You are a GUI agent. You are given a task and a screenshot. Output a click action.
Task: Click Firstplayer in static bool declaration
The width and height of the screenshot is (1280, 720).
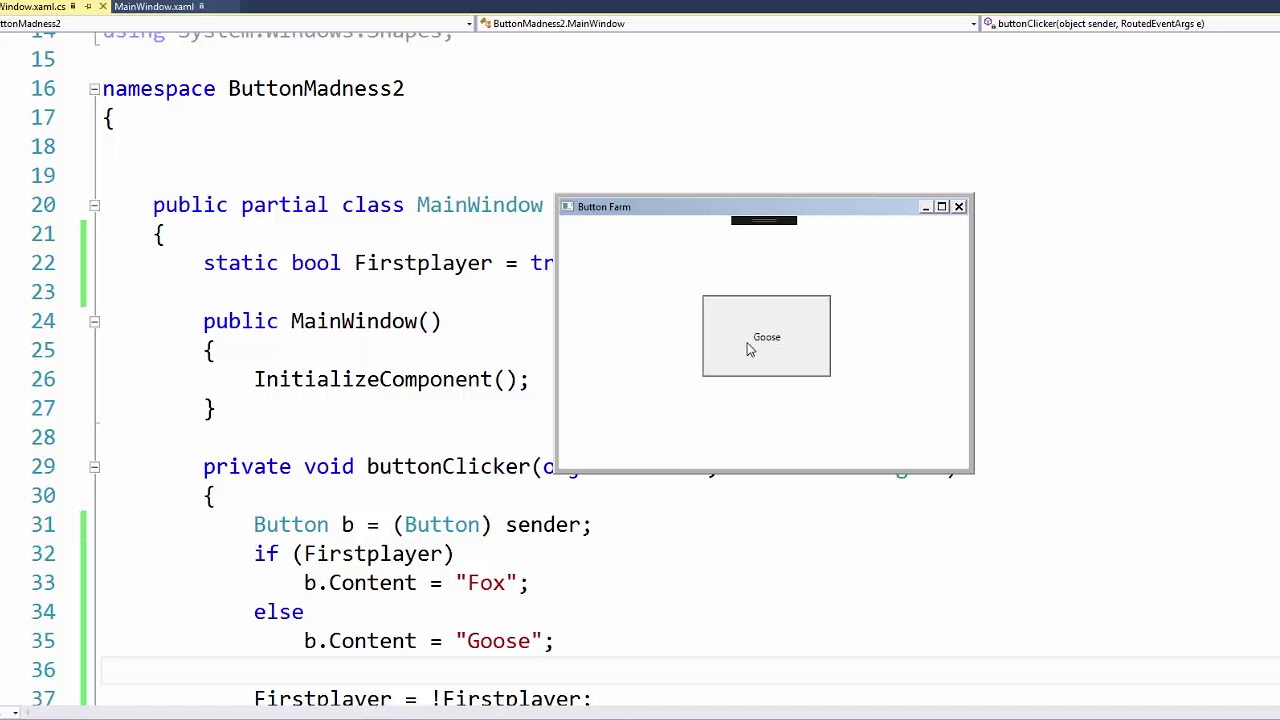tap(423, 263)
